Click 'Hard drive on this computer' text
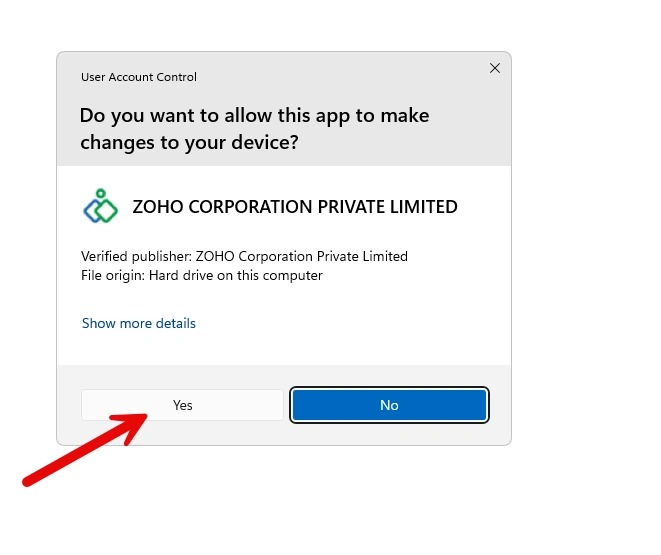Image resolution: width=661 pixels, height=555 pixels. [236, 275]
